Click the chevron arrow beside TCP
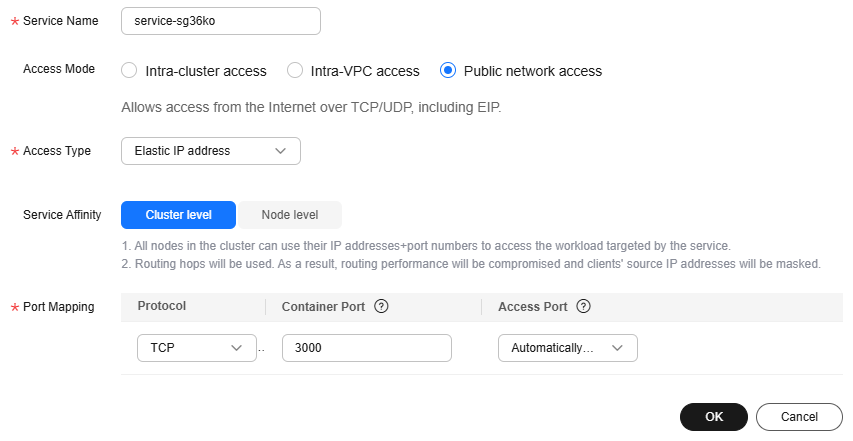The image size is (853, 441). pyautogui.click(x=236, y=348)
